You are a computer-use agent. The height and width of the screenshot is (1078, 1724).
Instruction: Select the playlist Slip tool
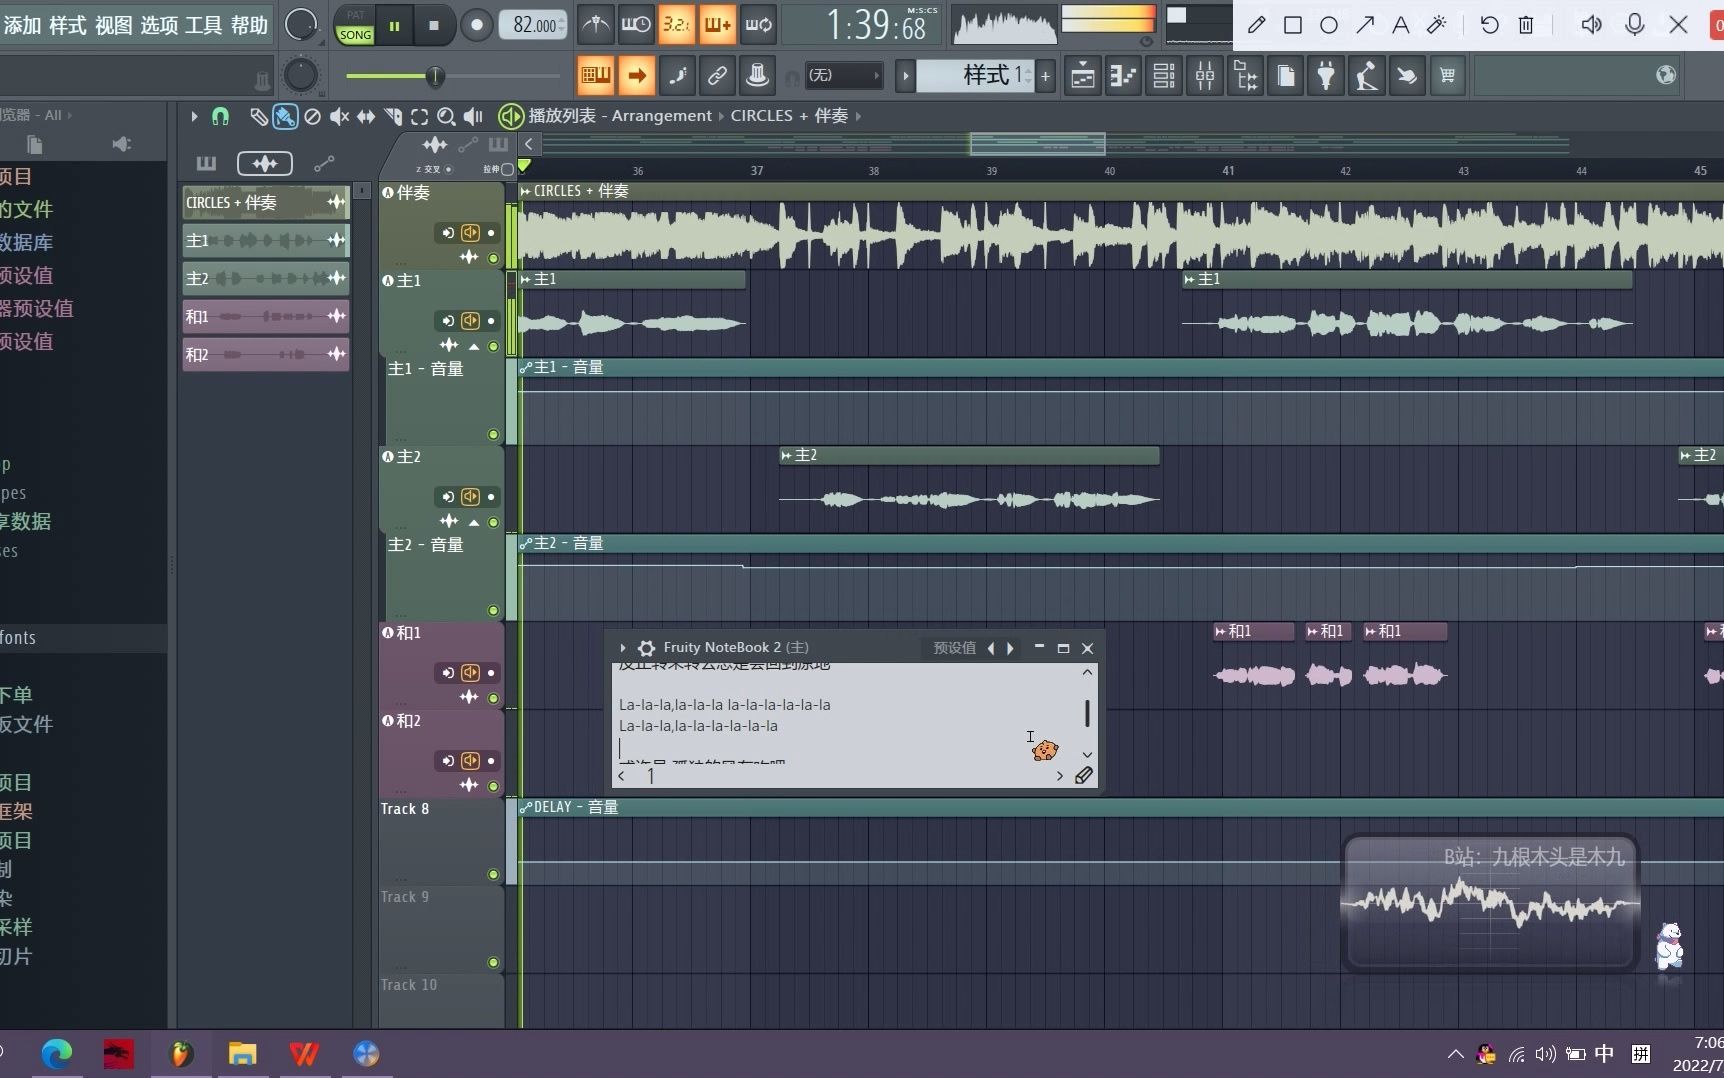click(x=366, y=117)
